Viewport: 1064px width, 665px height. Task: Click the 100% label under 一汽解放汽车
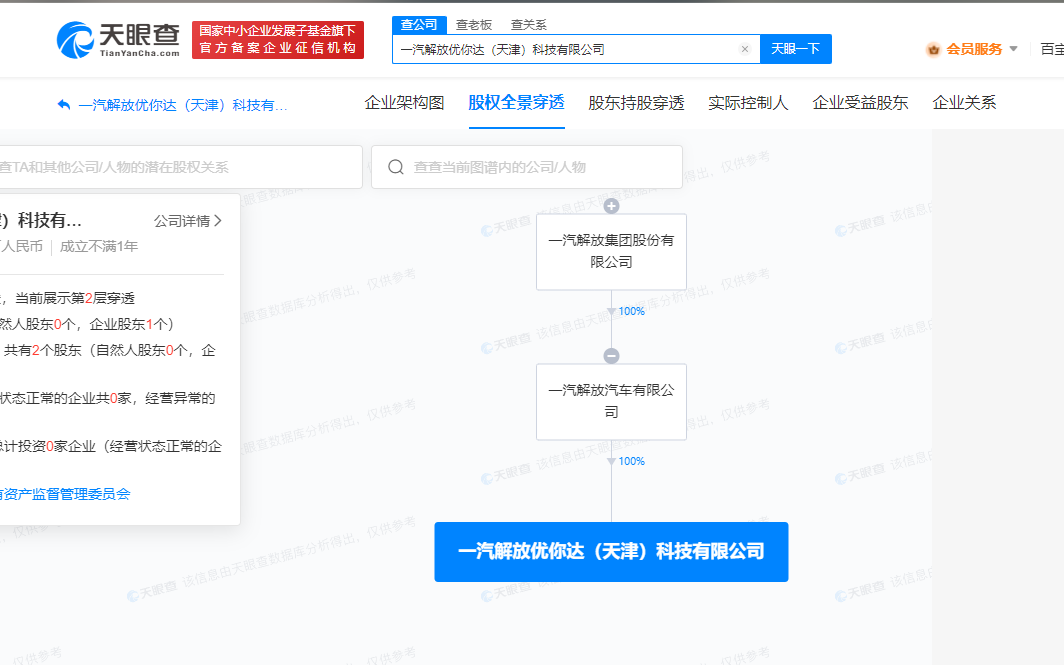(631, 461)
